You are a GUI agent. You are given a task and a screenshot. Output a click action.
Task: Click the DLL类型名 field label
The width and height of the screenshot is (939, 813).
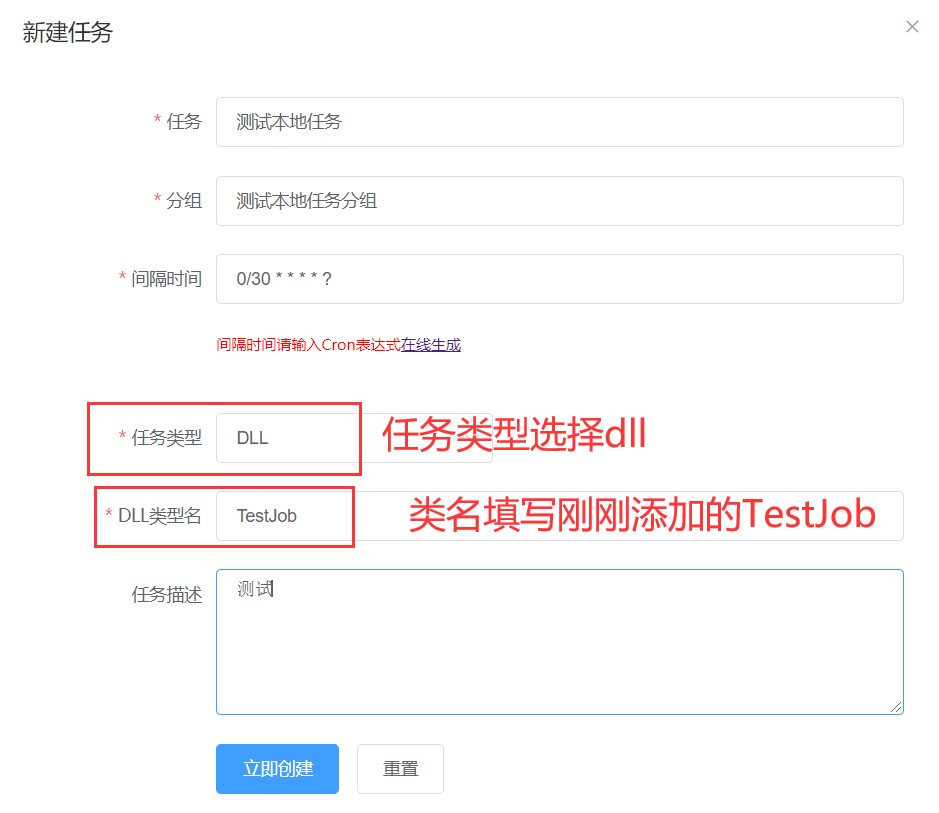pos(159,516)
